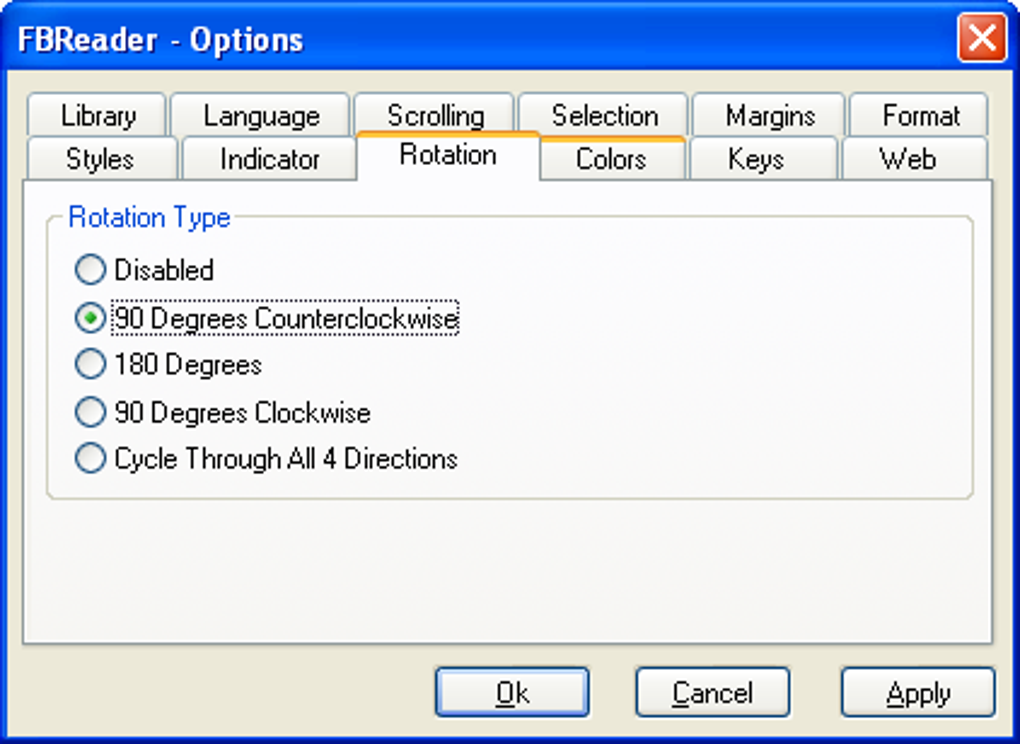Switch to the Colors tab
Viewport: 1020px width, 744px height.
(611, 159)
